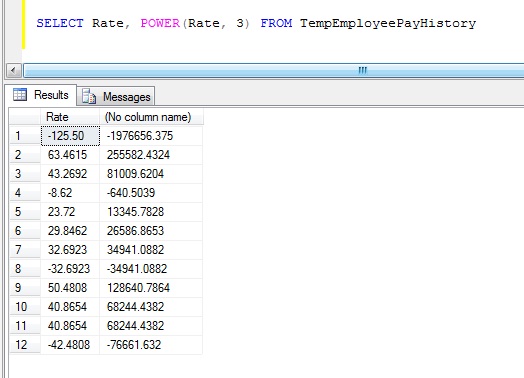Click cell with value -76661.632

click(x=151, y=345)
